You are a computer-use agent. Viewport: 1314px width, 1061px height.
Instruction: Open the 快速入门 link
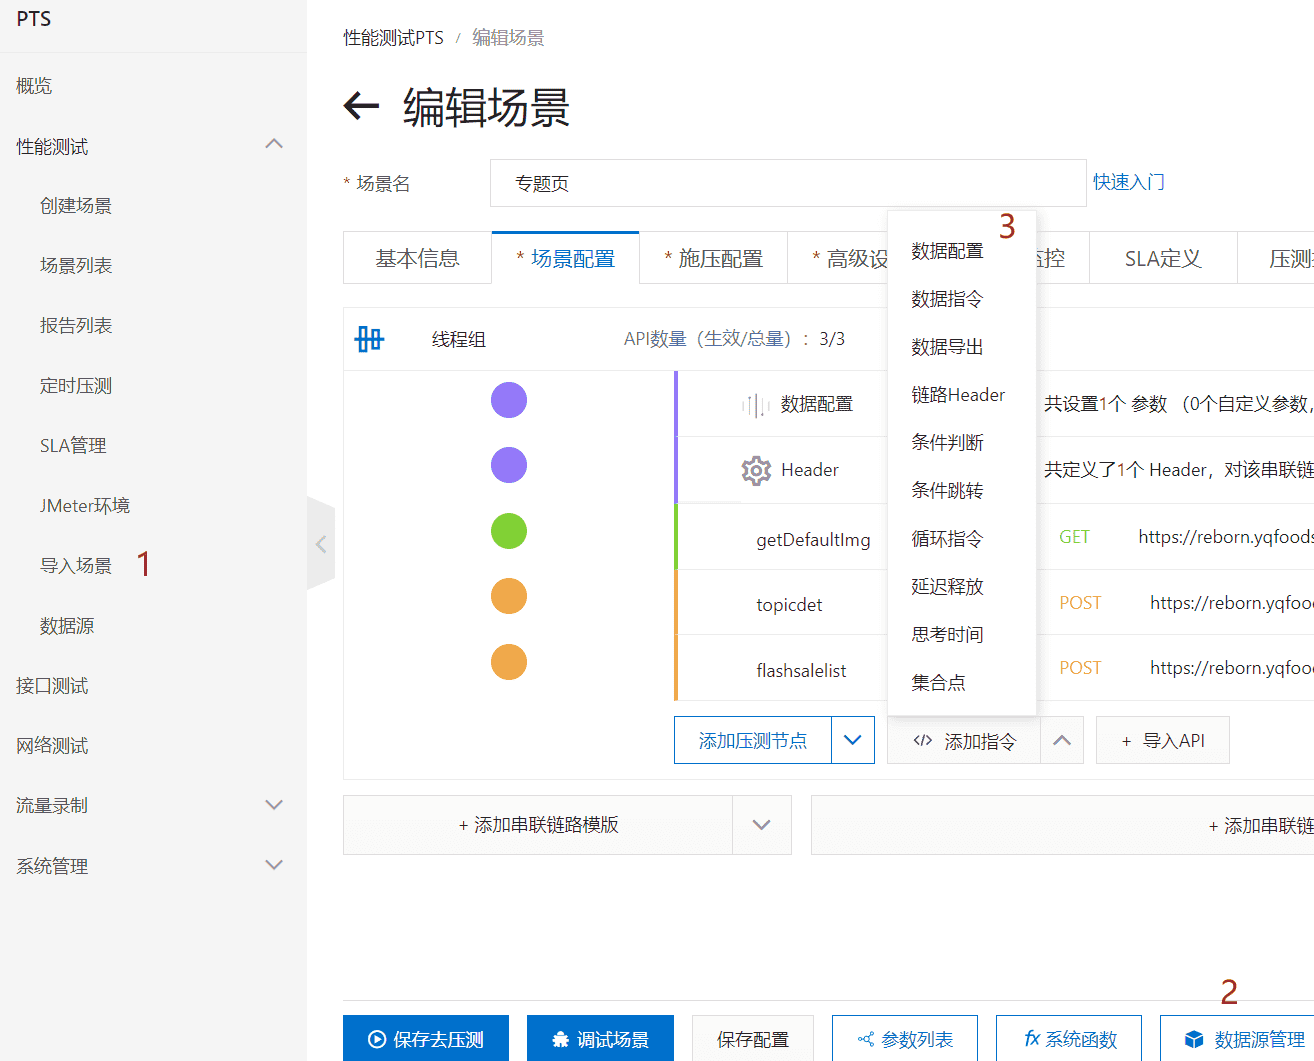coord(1128,182)
